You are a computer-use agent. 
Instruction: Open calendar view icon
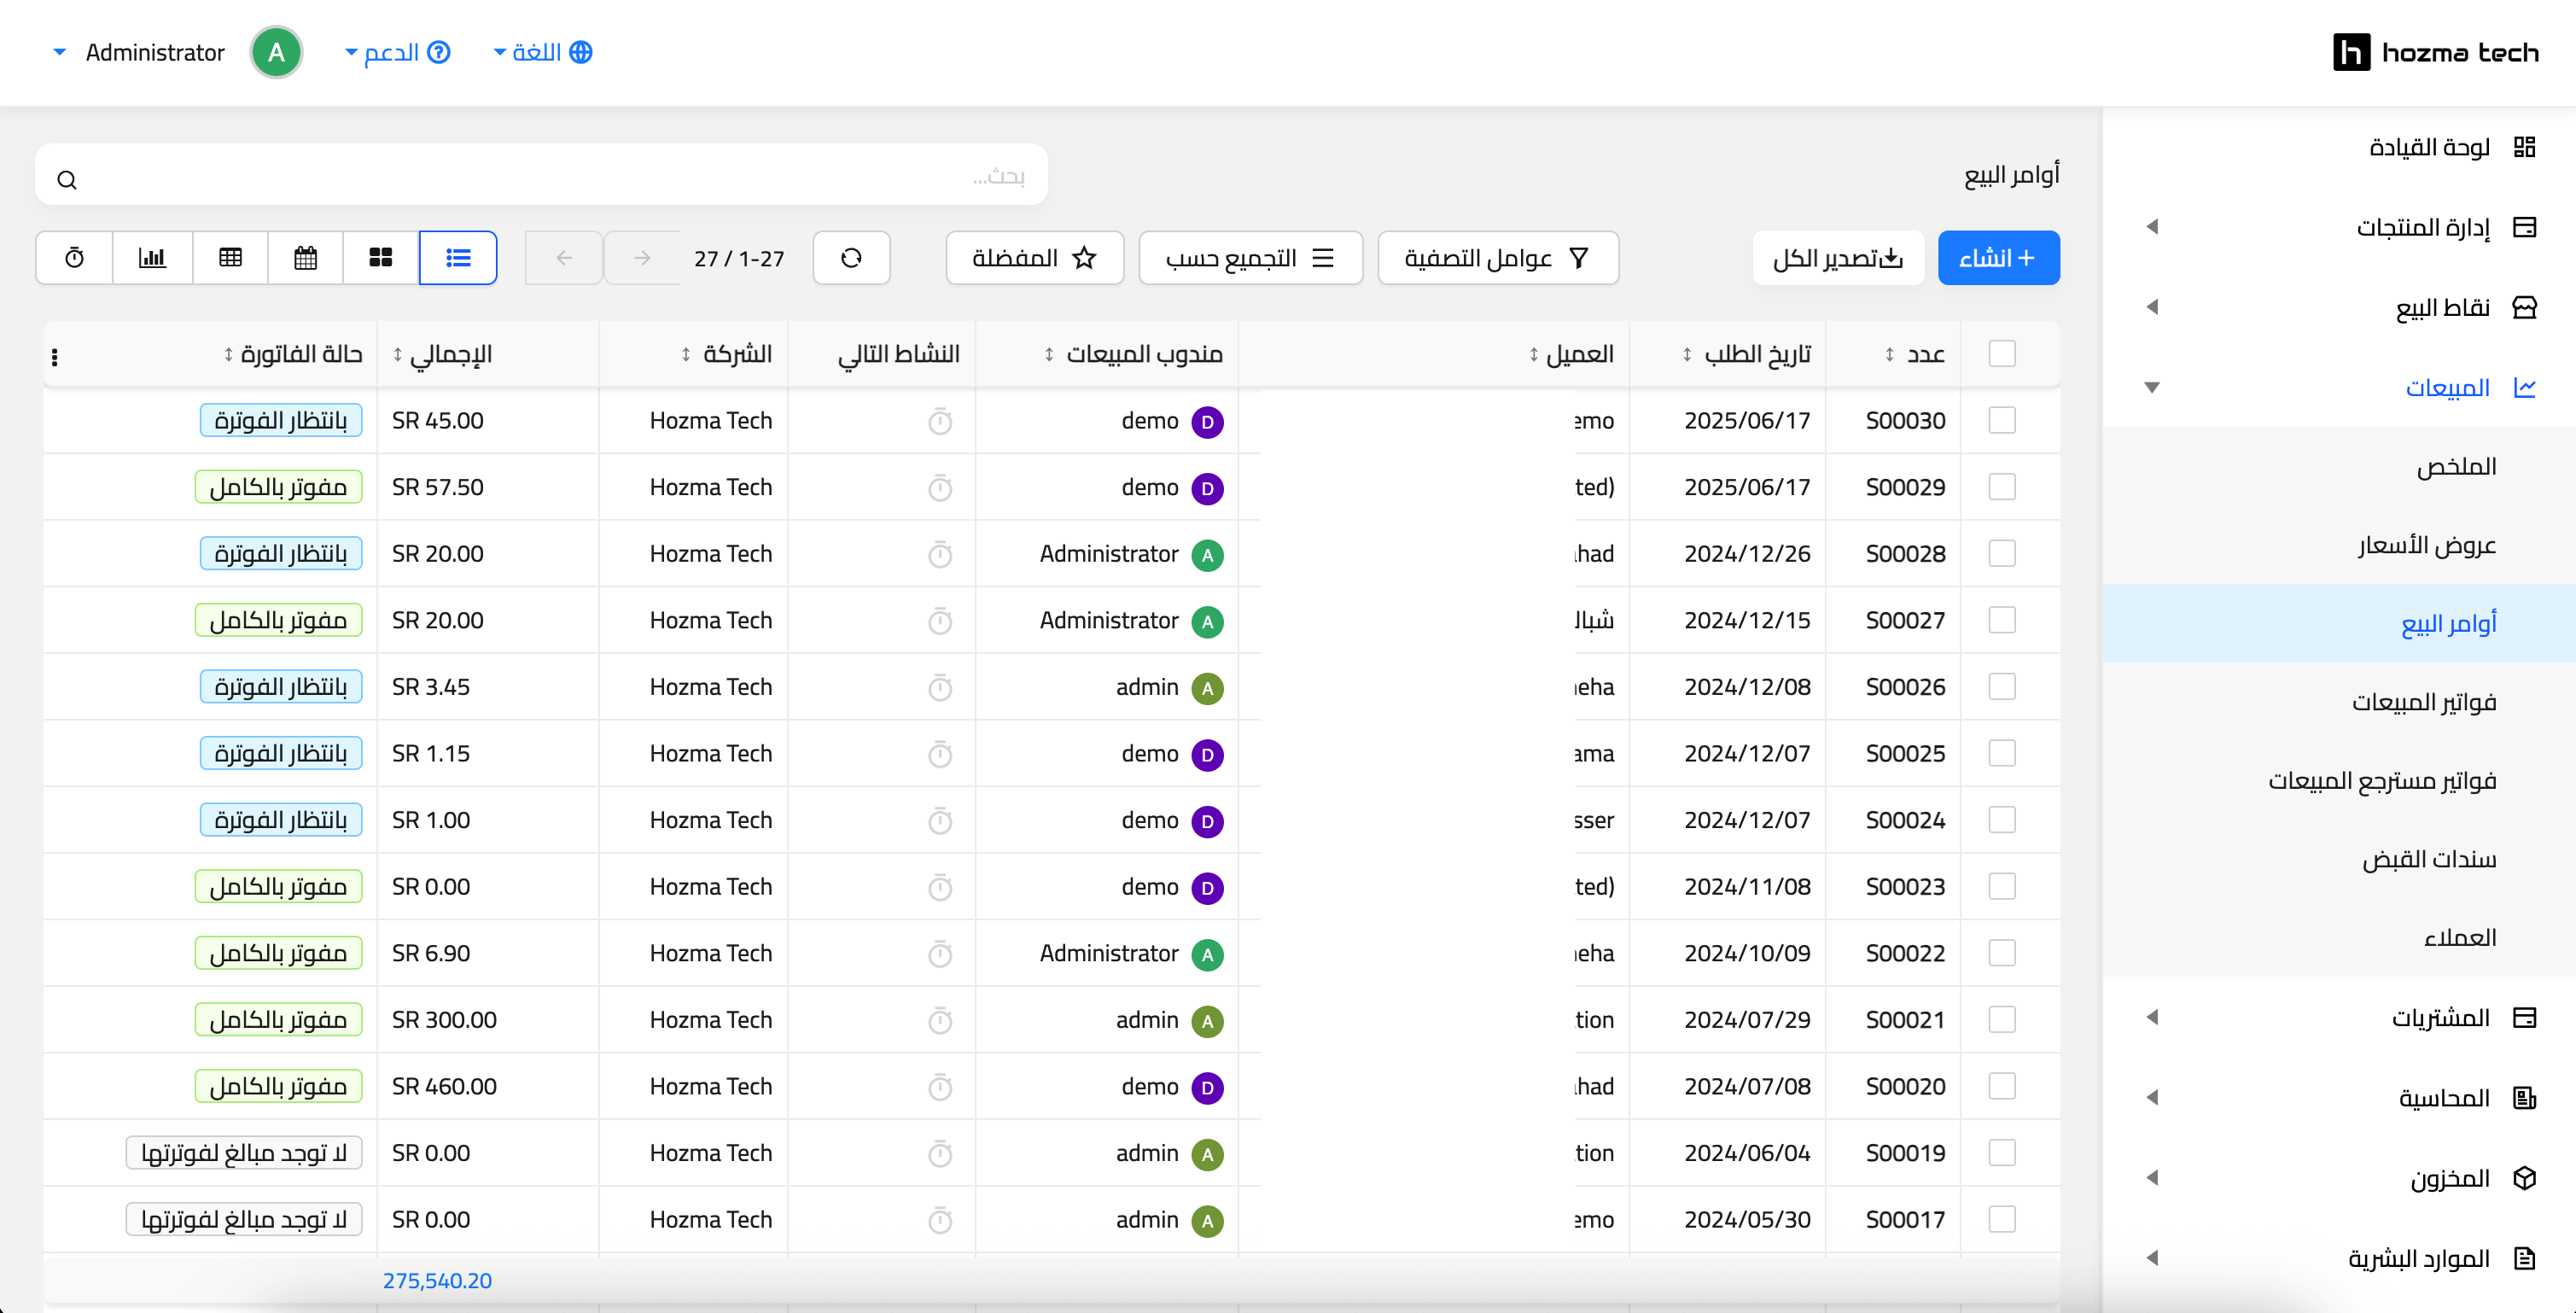[x=305, y=258]
